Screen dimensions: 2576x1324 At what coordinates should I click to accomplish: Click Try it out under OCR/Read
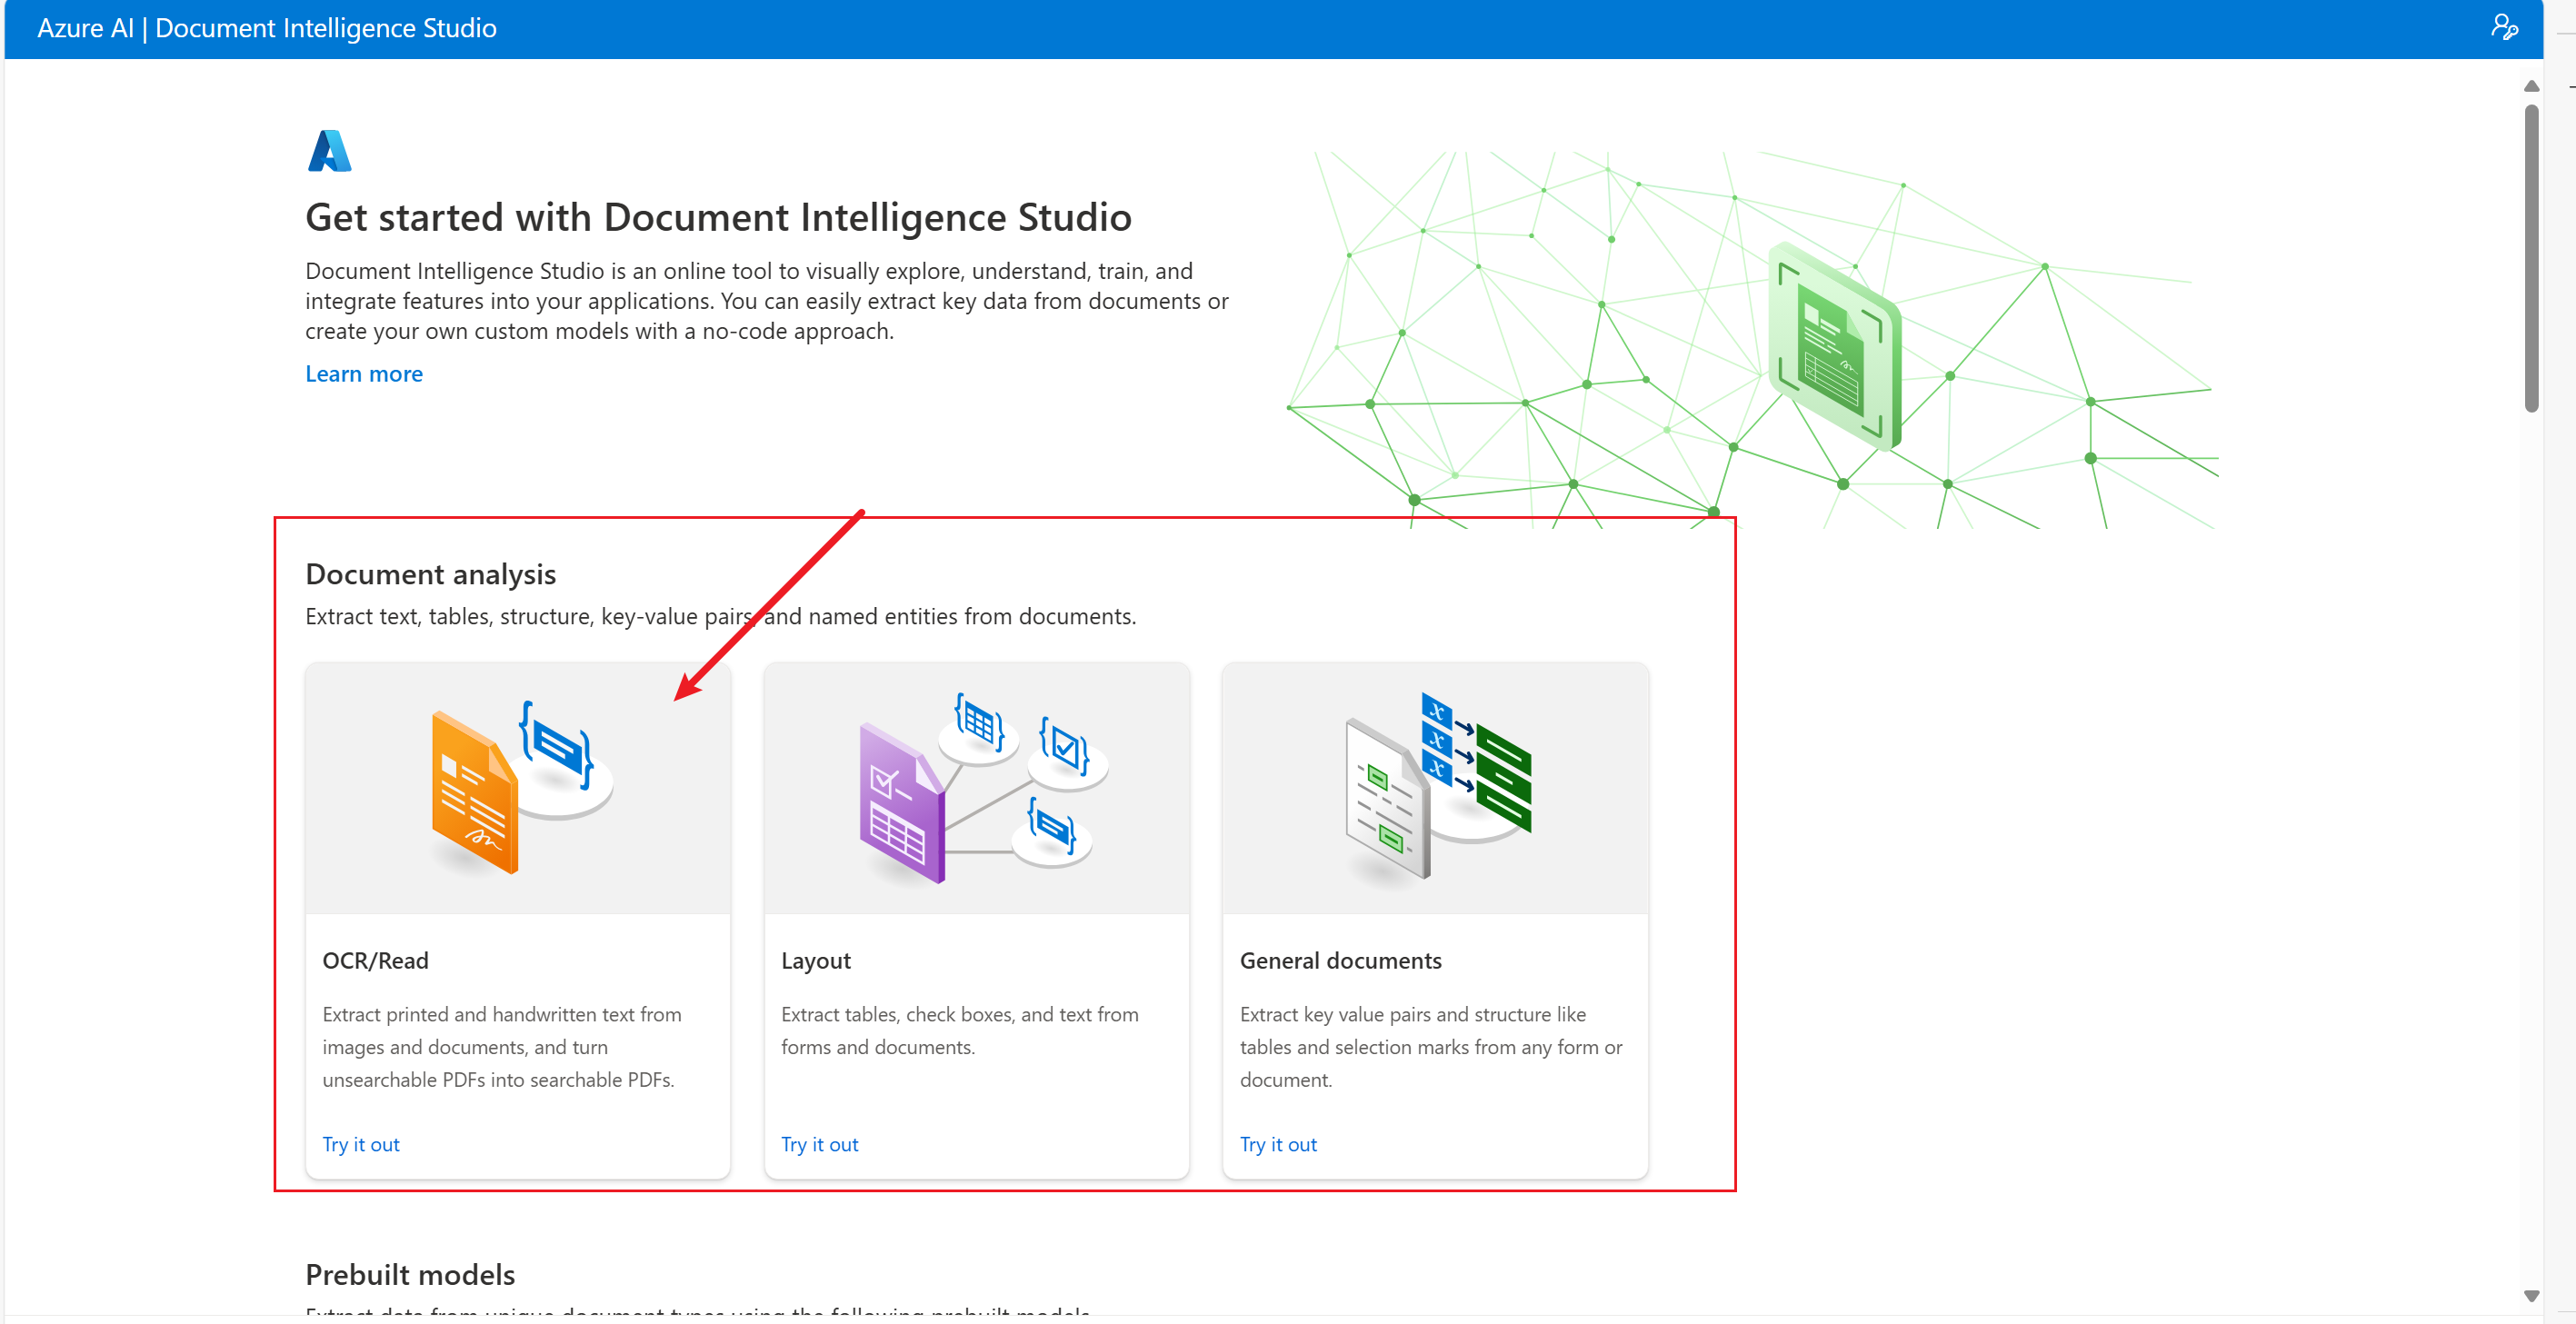(360, 1144)
